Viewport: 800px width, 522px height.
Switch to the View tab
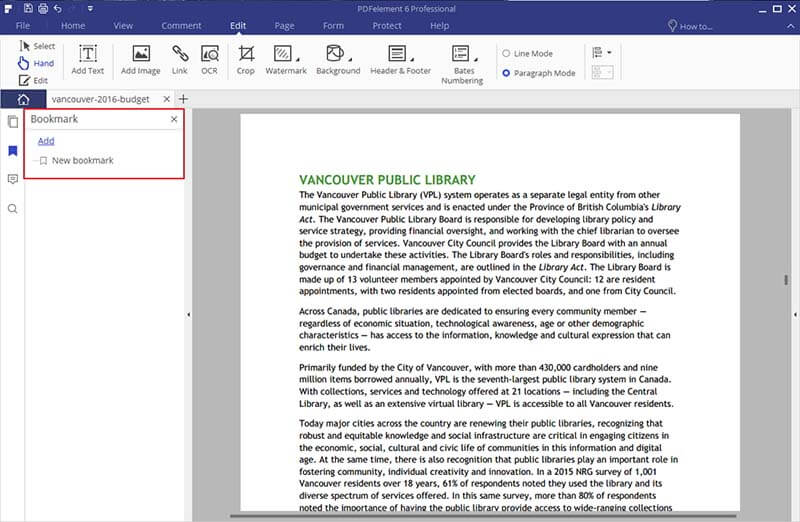click(123, 26)
